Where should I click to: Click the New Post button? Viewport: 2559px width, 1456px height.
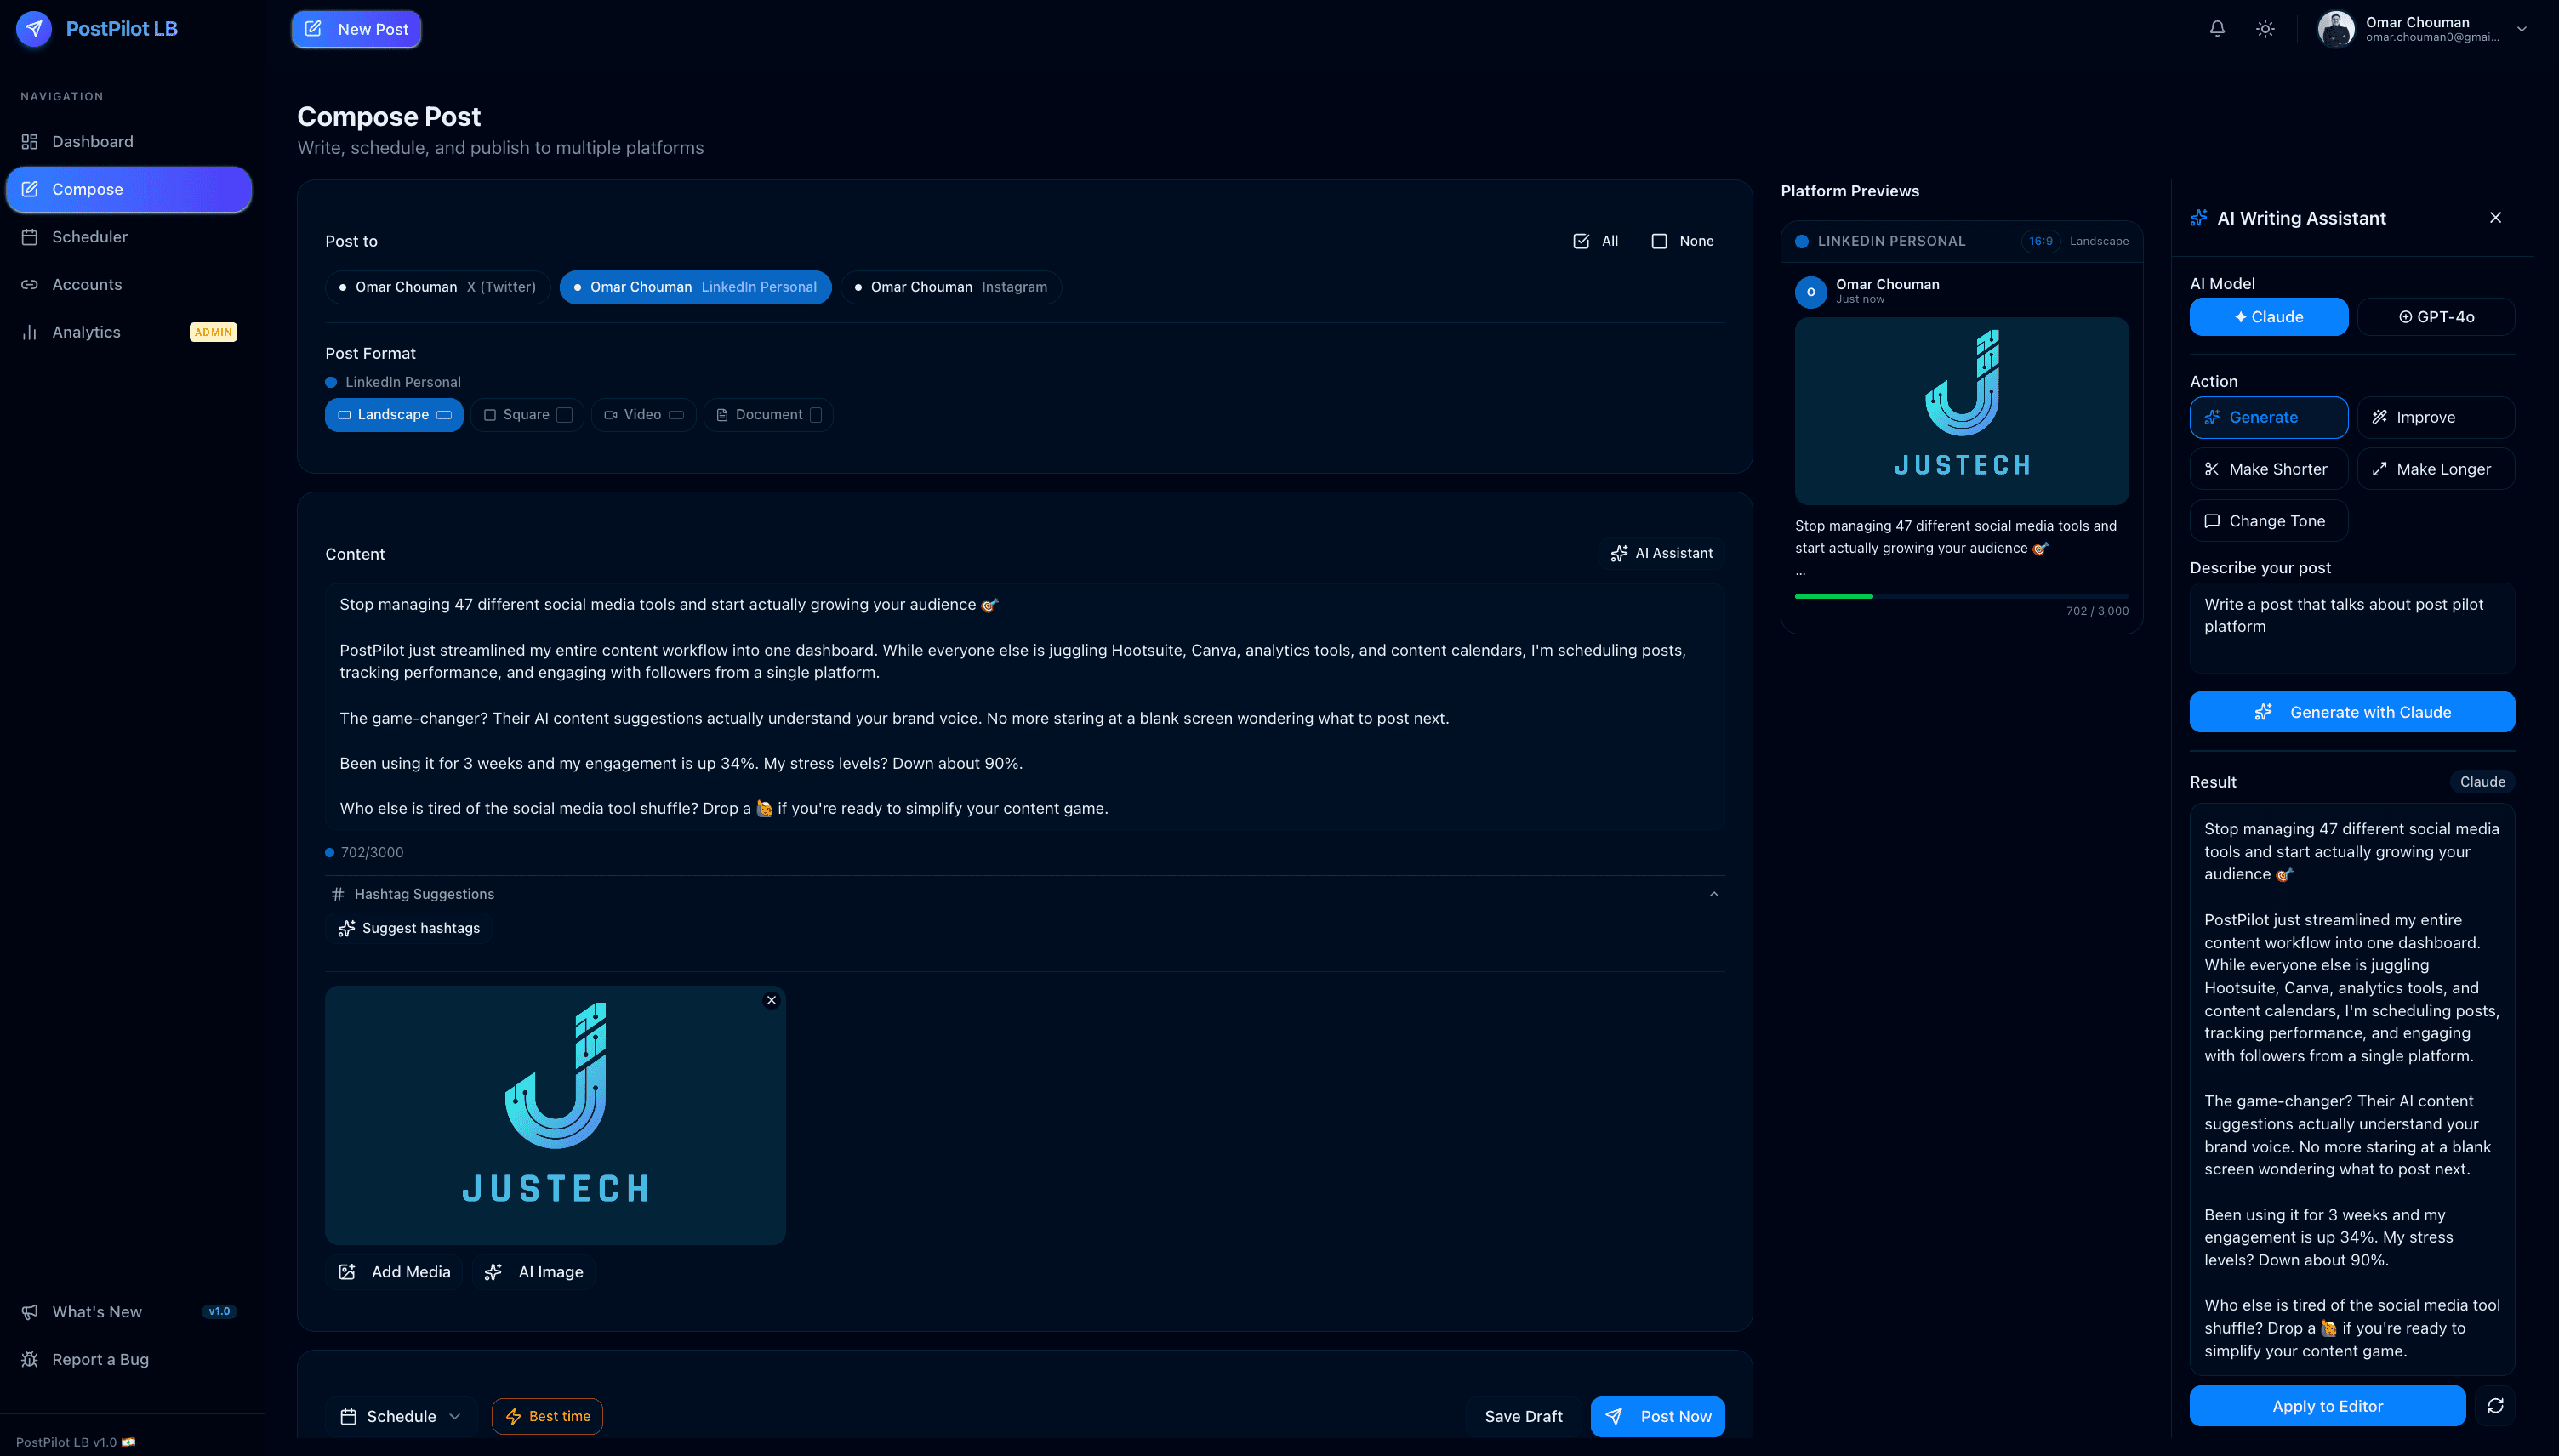click(356, 29)
